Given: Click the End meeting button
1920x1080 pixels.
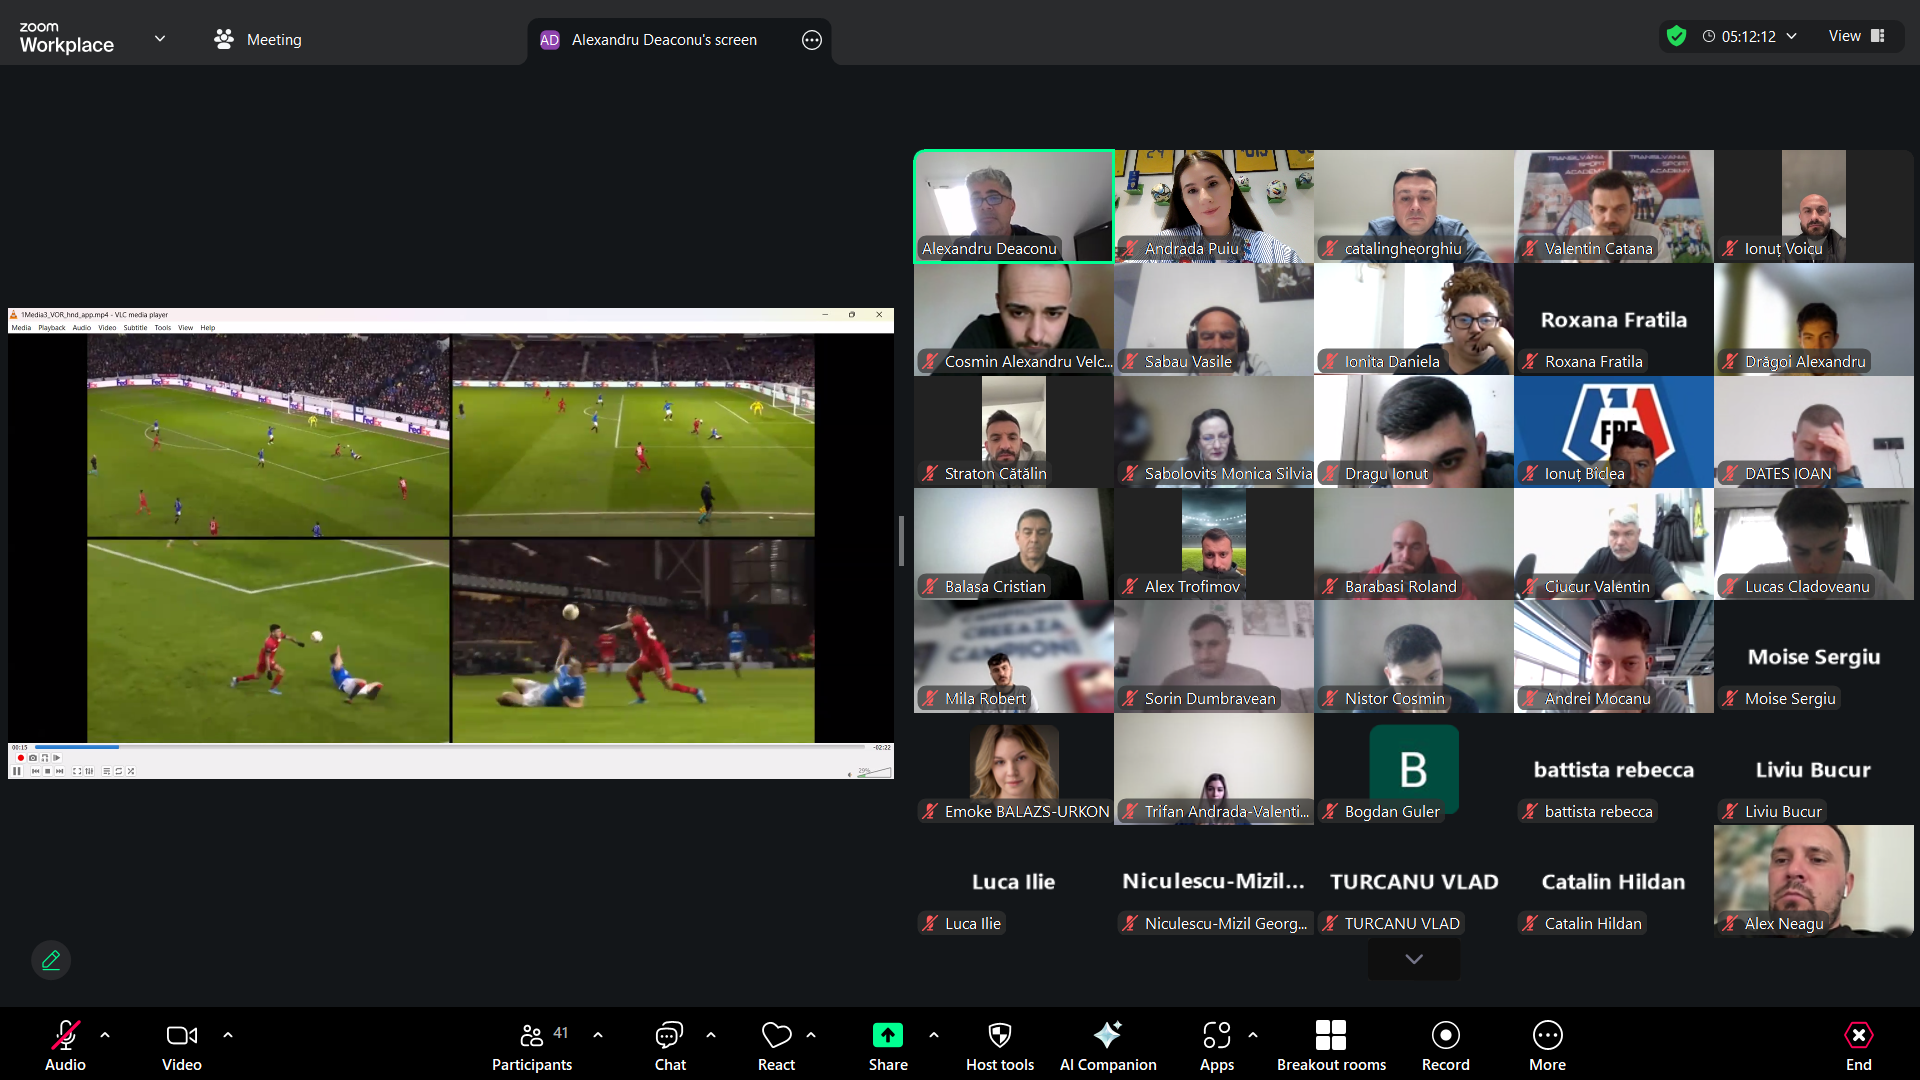Looking at the screenshot, I should click(x=1858, y=1045).
